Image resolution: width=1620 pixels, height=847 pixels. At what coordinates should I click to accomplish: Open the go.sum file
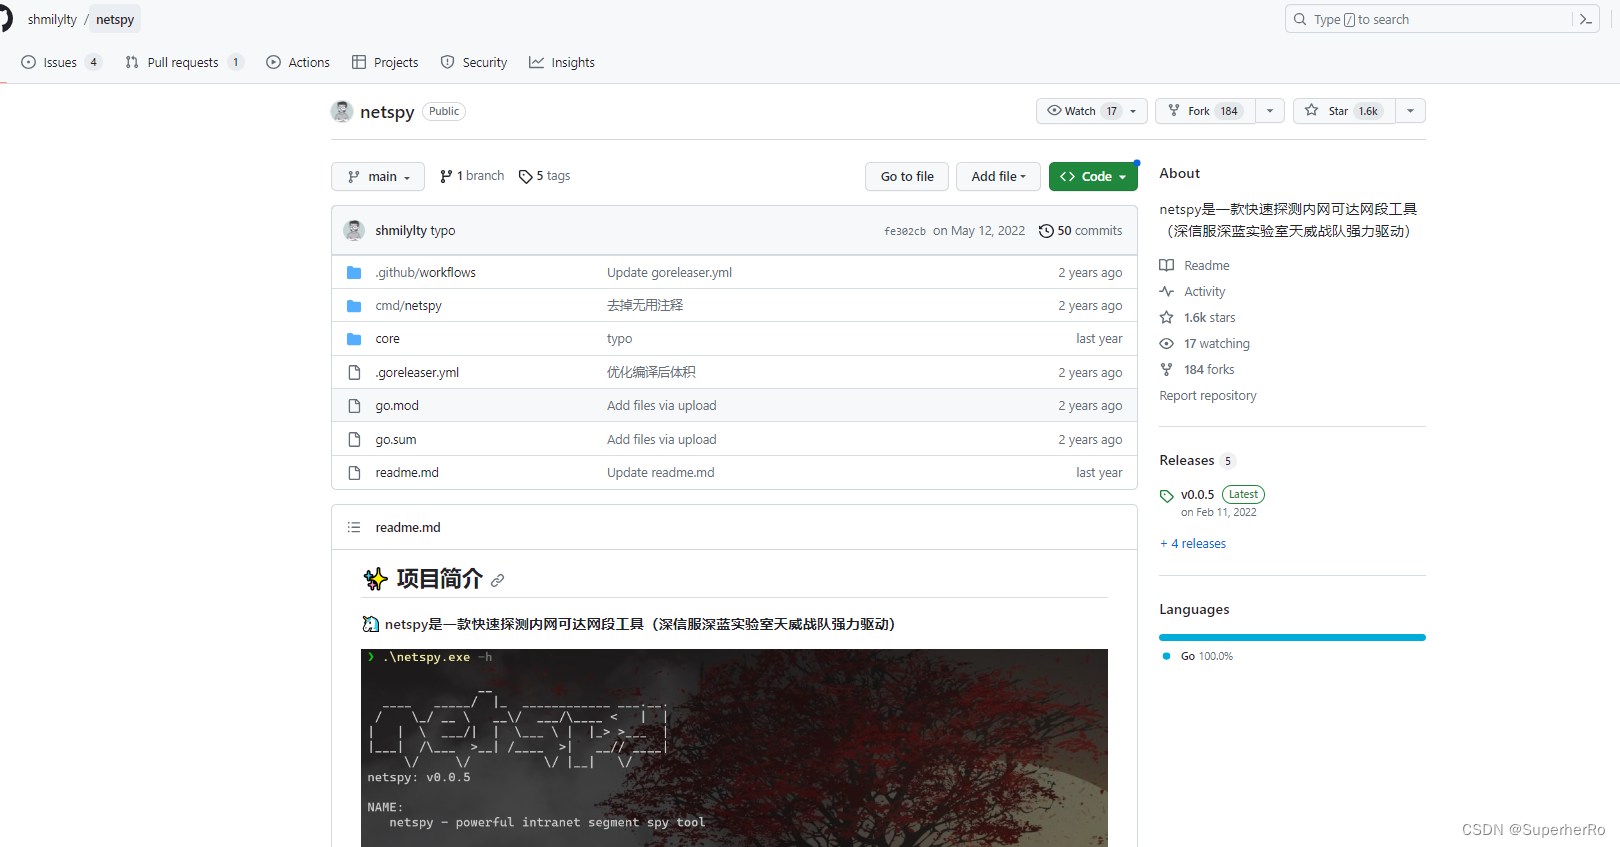(x=396, y=439)
